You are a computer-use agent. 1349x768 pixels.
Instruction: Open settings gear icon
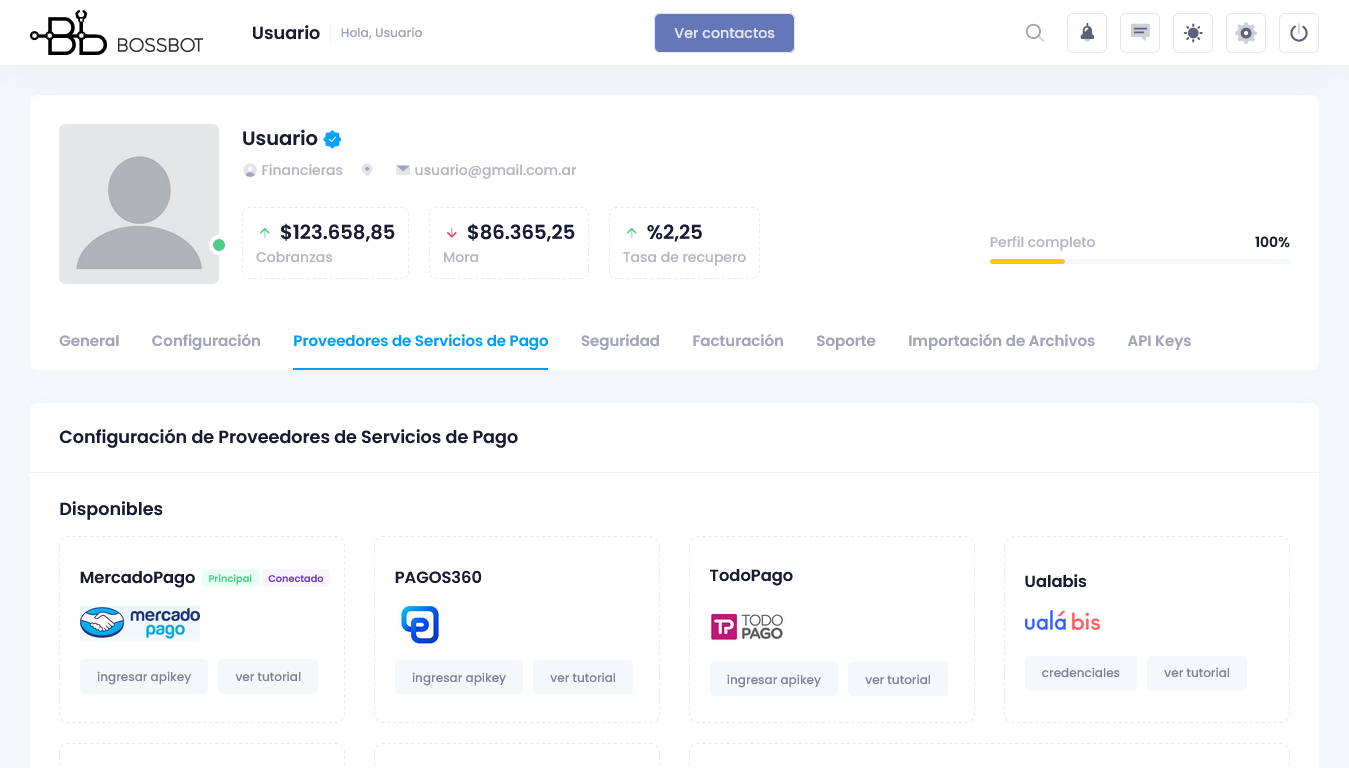(1246, 33)
